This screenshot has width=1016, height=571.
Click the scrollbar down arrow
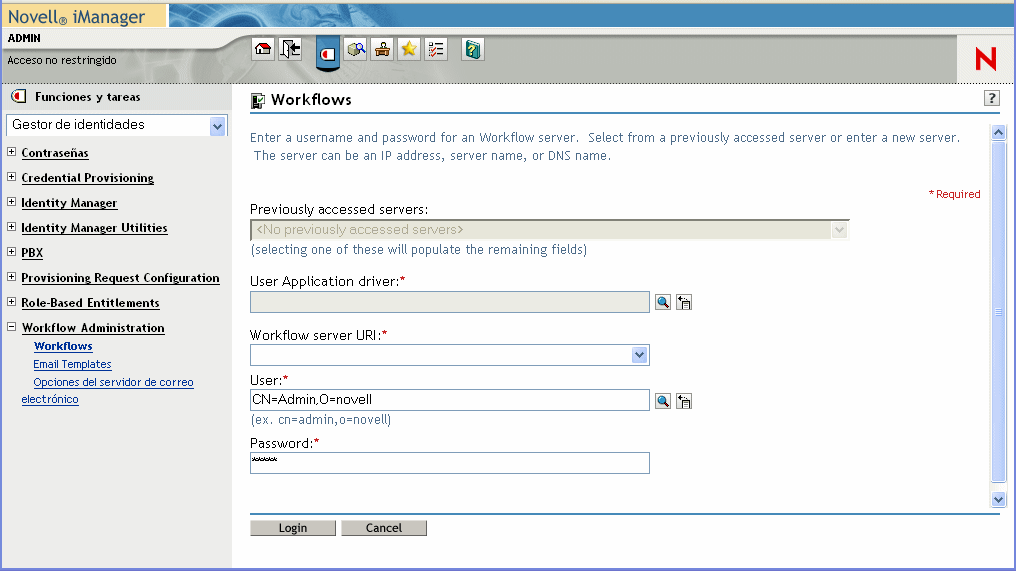pos(999,499)
